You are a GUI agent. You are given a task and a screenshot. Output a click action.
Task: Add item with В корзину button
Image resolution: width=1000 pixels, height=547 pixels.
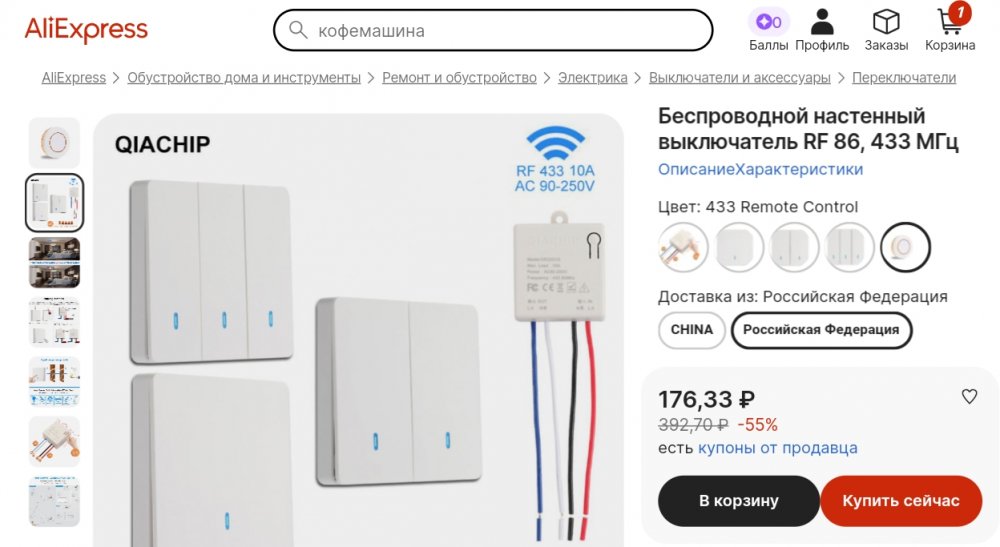(739, 501)
